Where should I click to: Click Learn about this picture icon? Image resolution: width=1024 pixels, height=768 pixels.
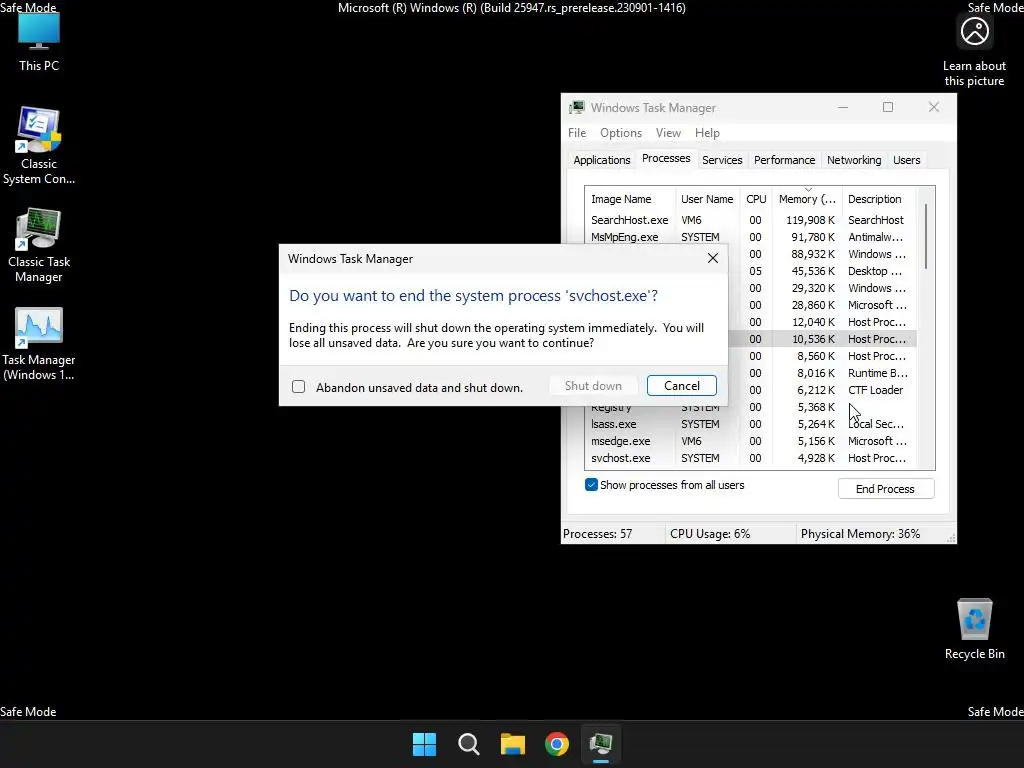(974, 51)
